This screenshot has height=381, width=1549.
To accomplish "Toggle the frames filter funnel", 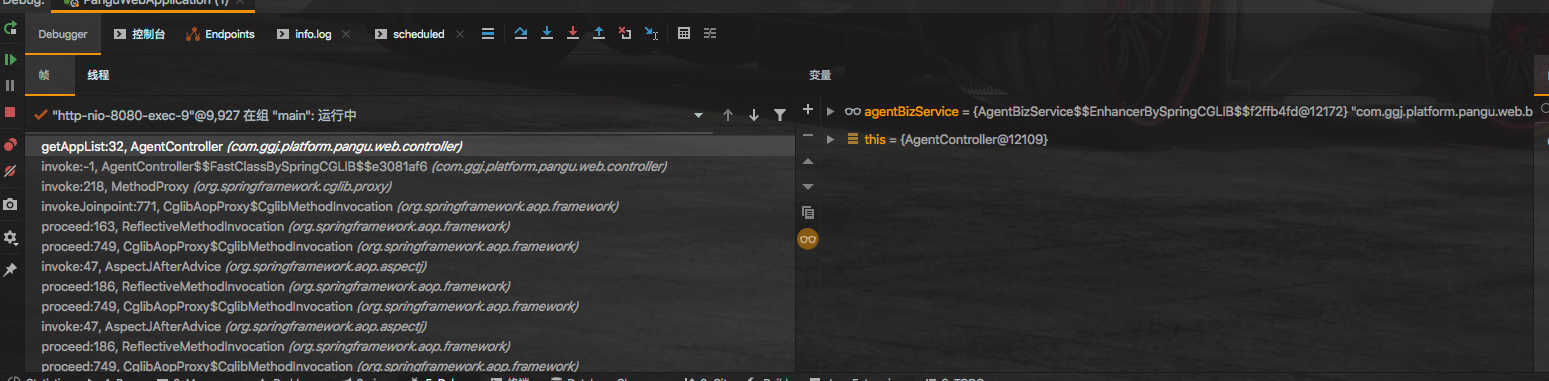I will tap(780, 116).
